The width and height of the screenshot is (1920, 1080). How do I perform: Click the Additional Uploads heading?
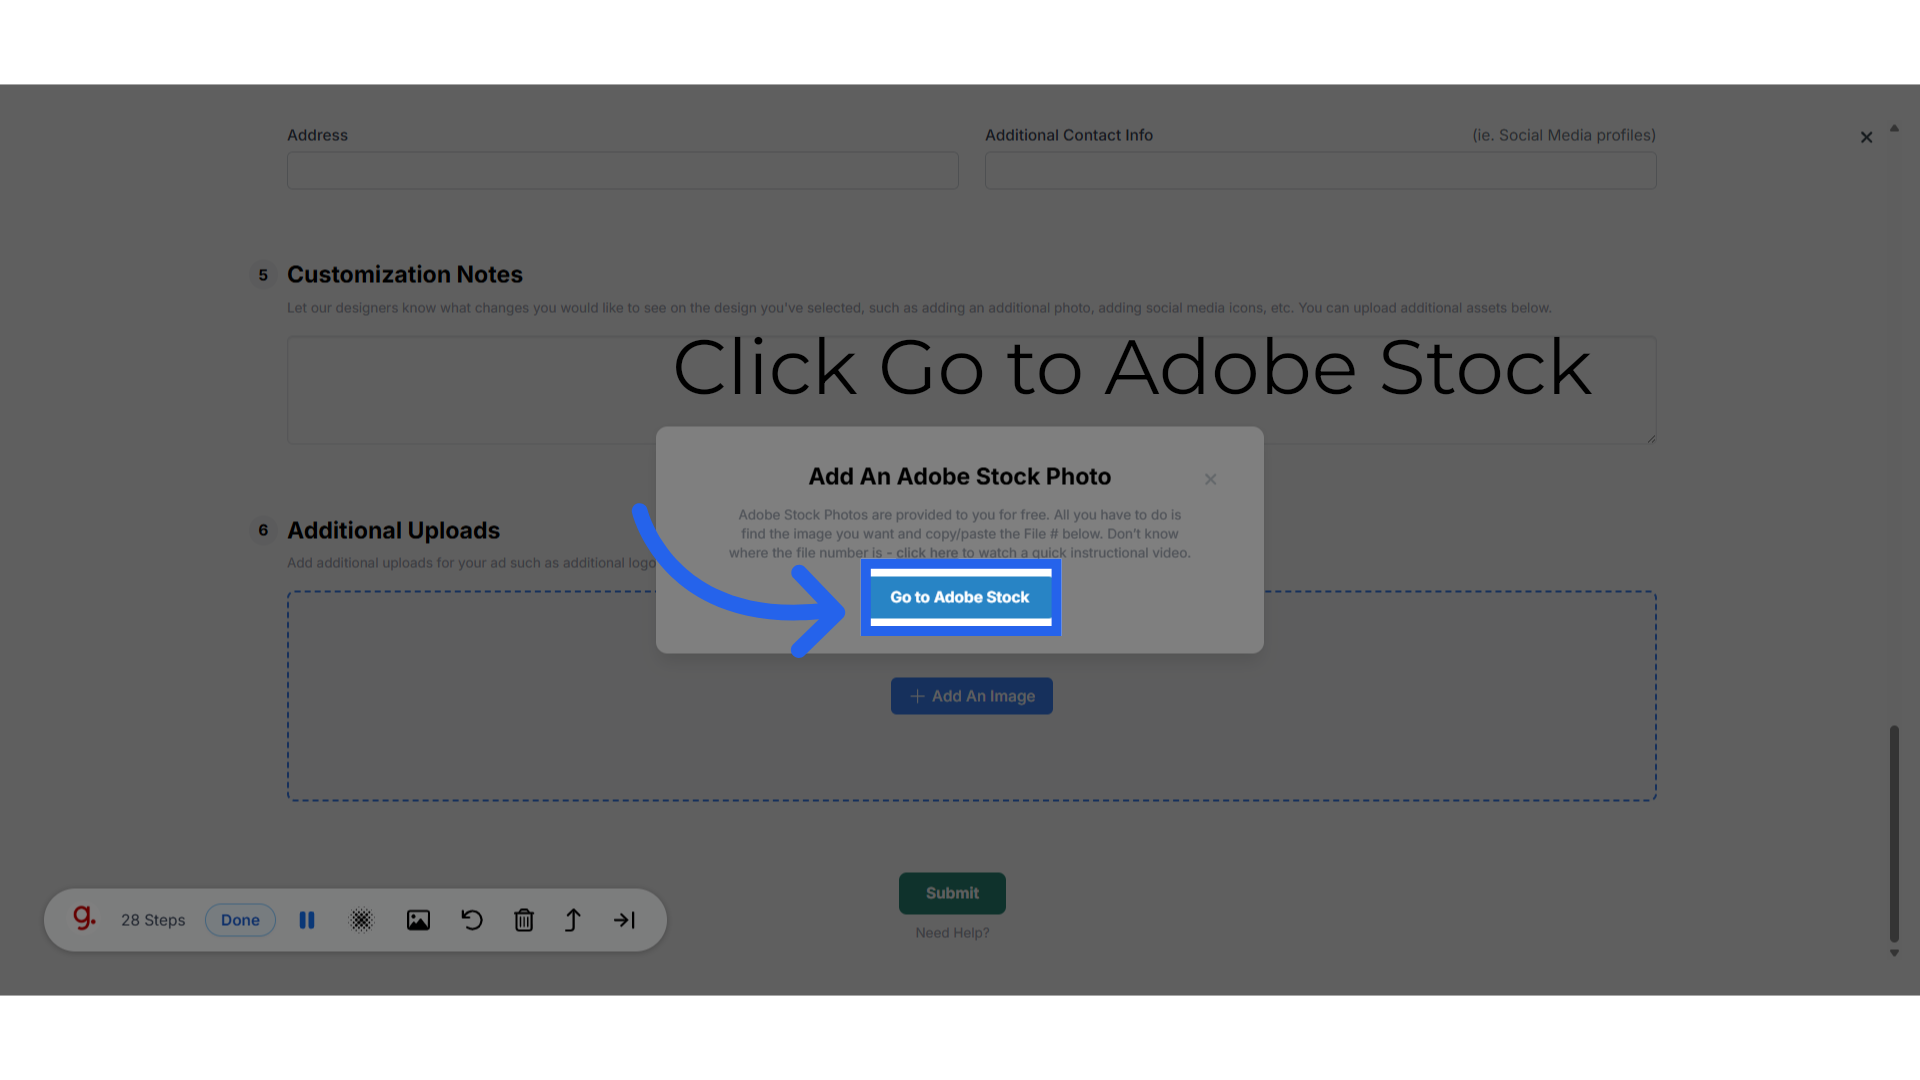pos(393,530)
